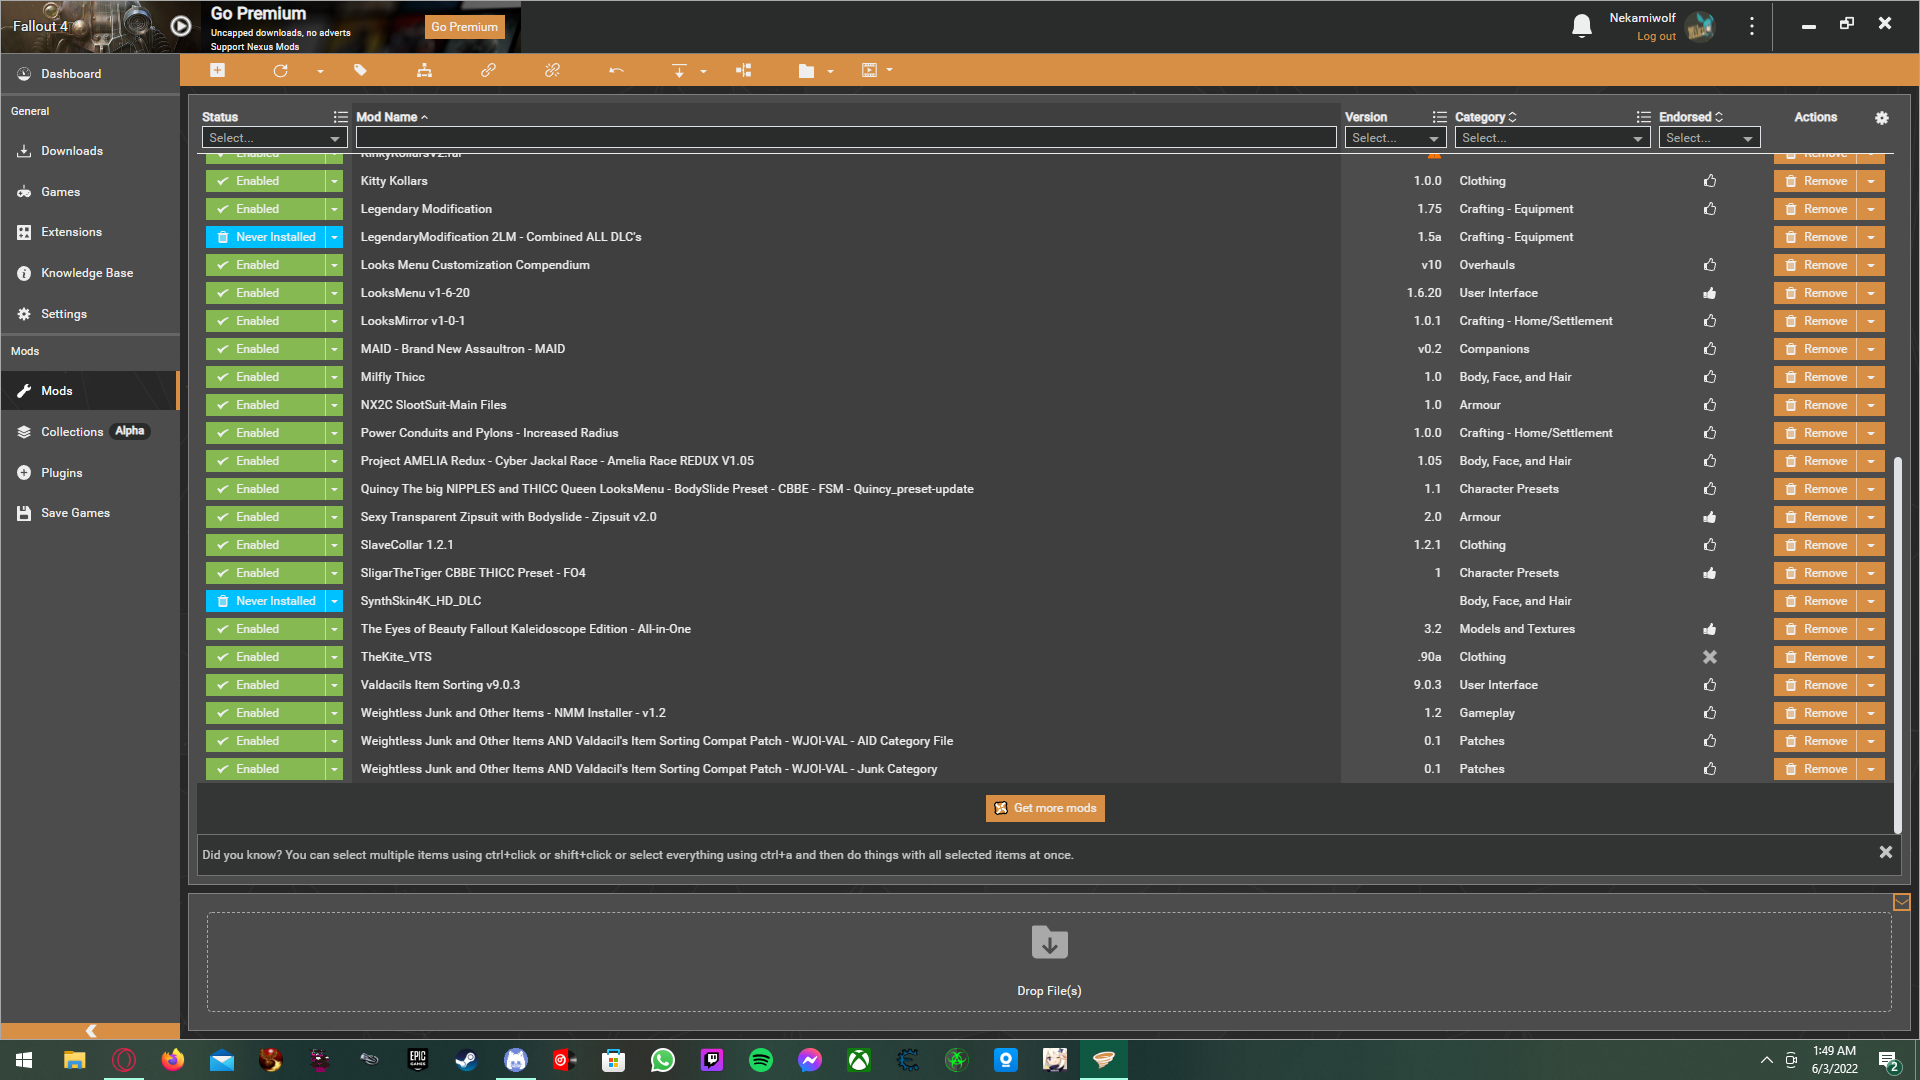Open Save Games in the sidebar
The width and height of the screenshot is (1920, 1080).
(90, 513)
